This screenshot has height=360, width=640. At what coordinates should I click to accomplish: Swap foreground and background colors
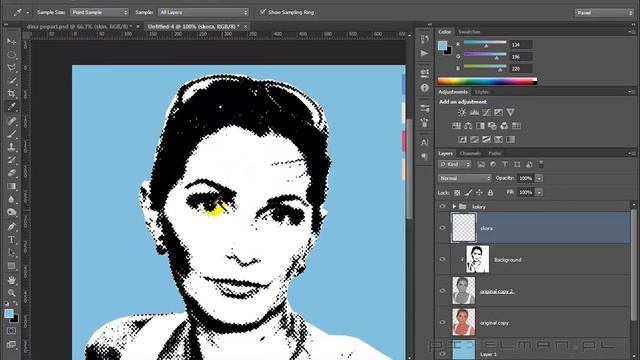click(x=16, y=303)
